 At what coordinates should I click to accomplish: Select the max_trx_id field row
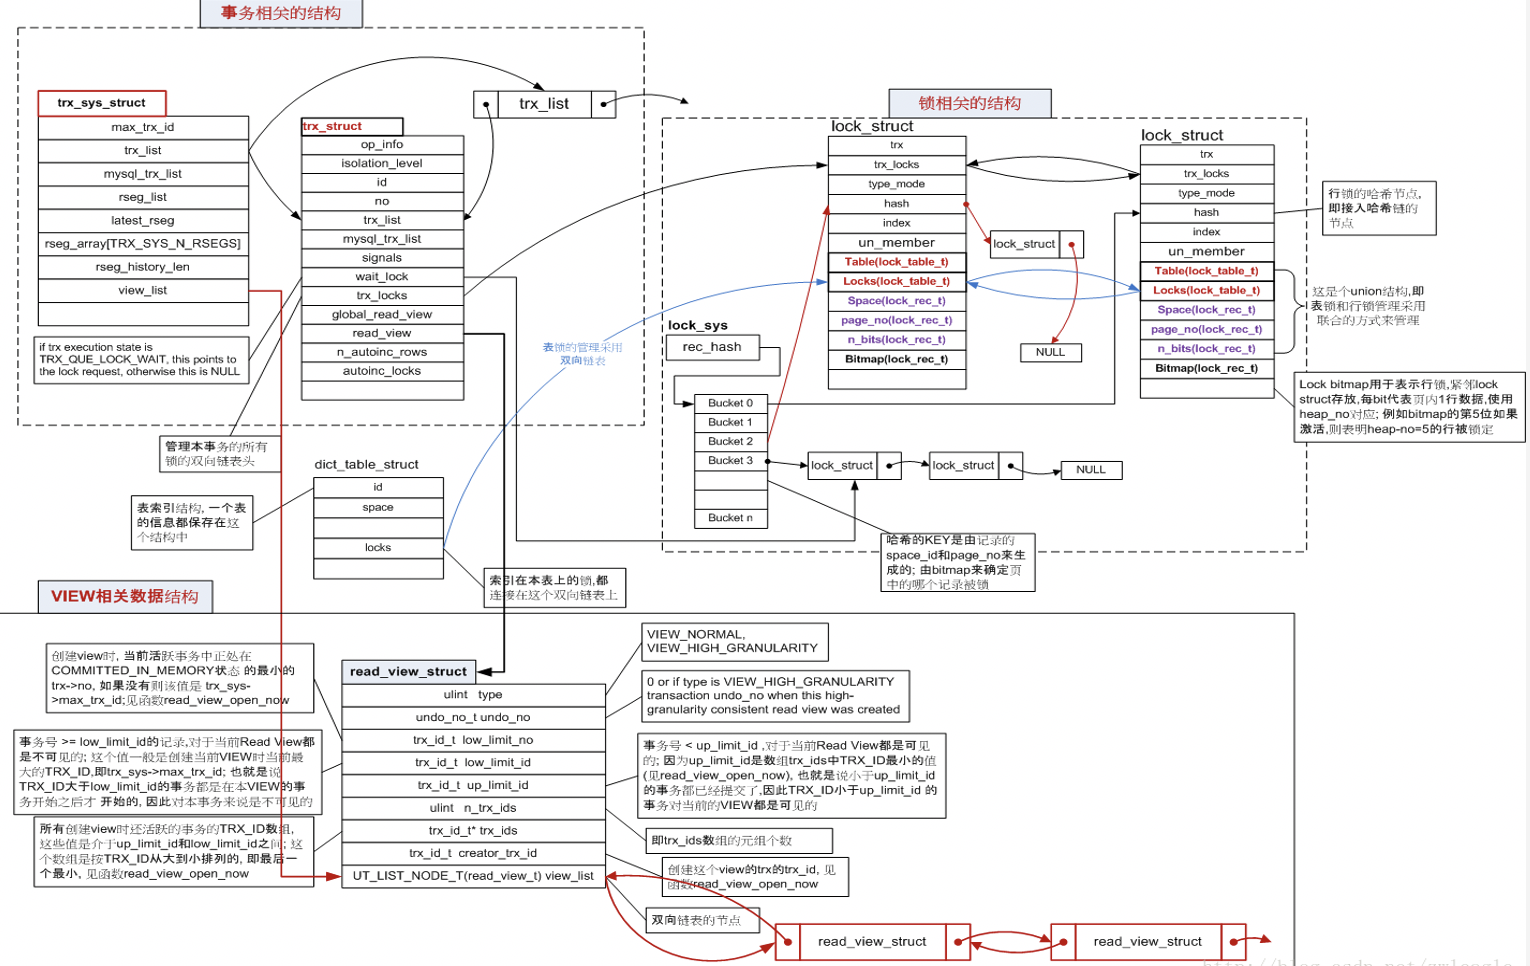tap(143, 127)
